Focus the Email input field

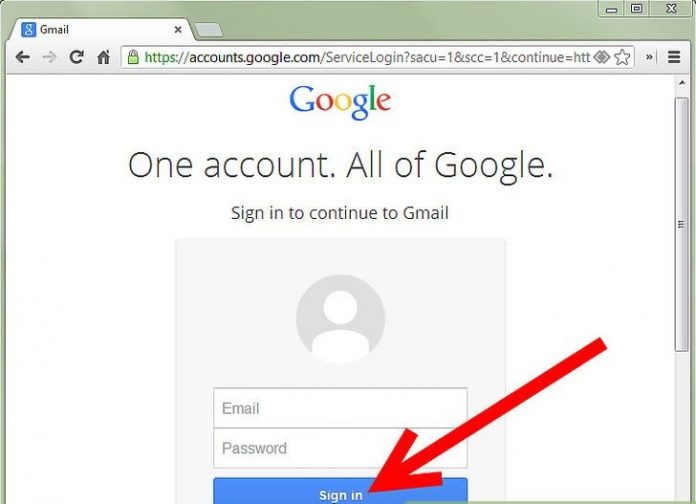click(x=340, y=408)
